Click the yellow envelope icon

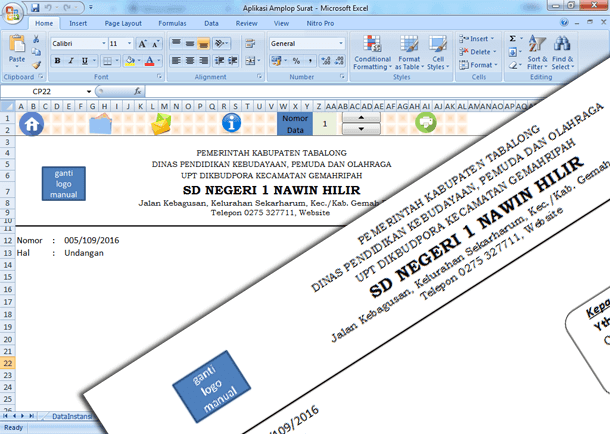click(161, 124)
